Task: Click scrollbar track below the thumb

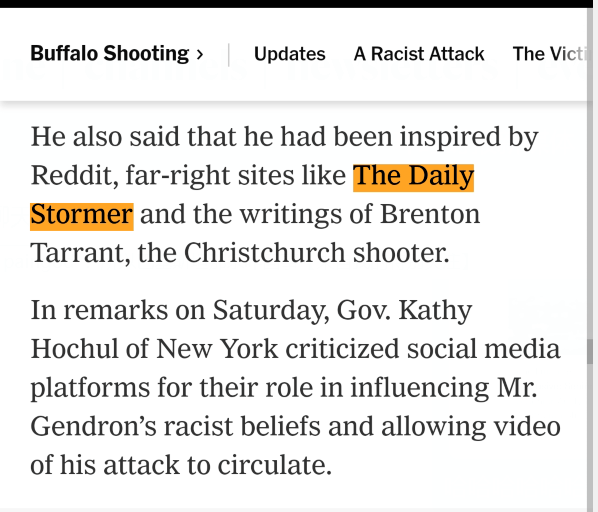Action: [x=590, y=438]
